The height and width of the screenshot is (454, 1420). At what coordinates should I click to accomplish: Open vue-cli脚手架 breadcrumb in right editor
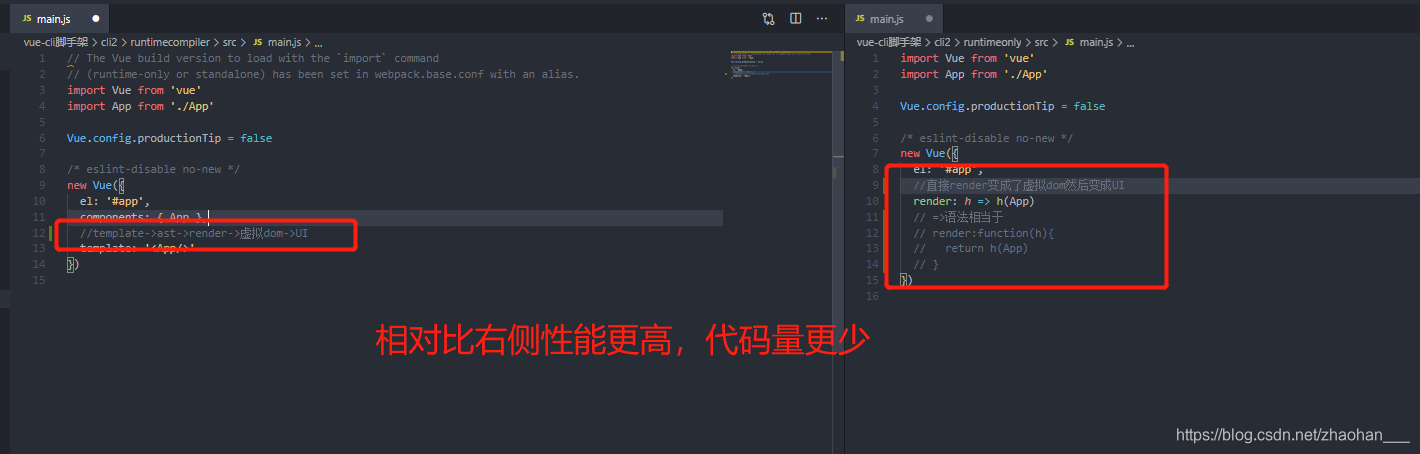[889, 42]
